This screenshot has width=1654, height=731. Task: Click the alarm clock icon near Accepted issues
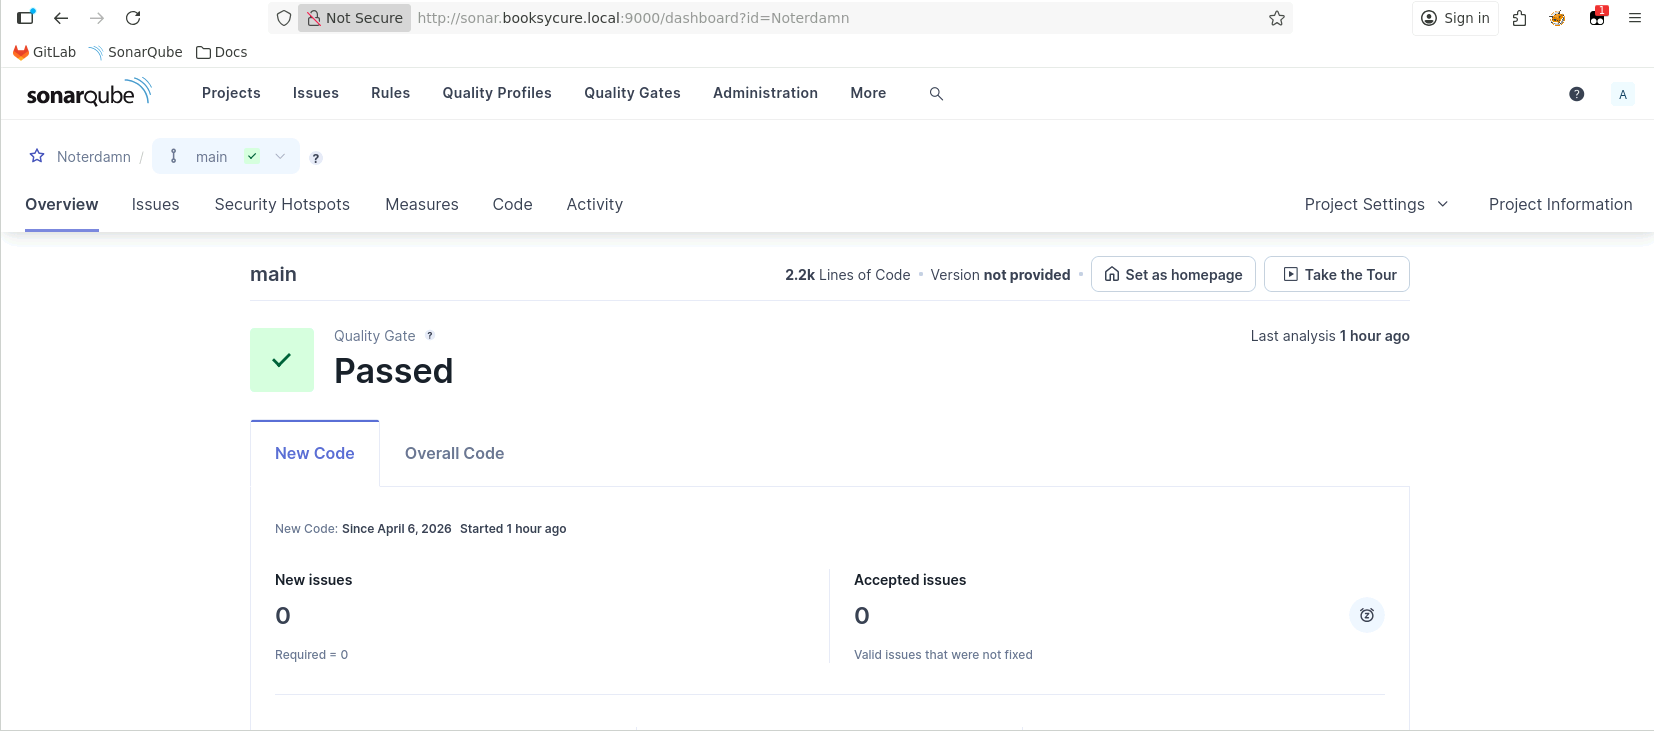pyautogui.click(x=1366, y=615)
